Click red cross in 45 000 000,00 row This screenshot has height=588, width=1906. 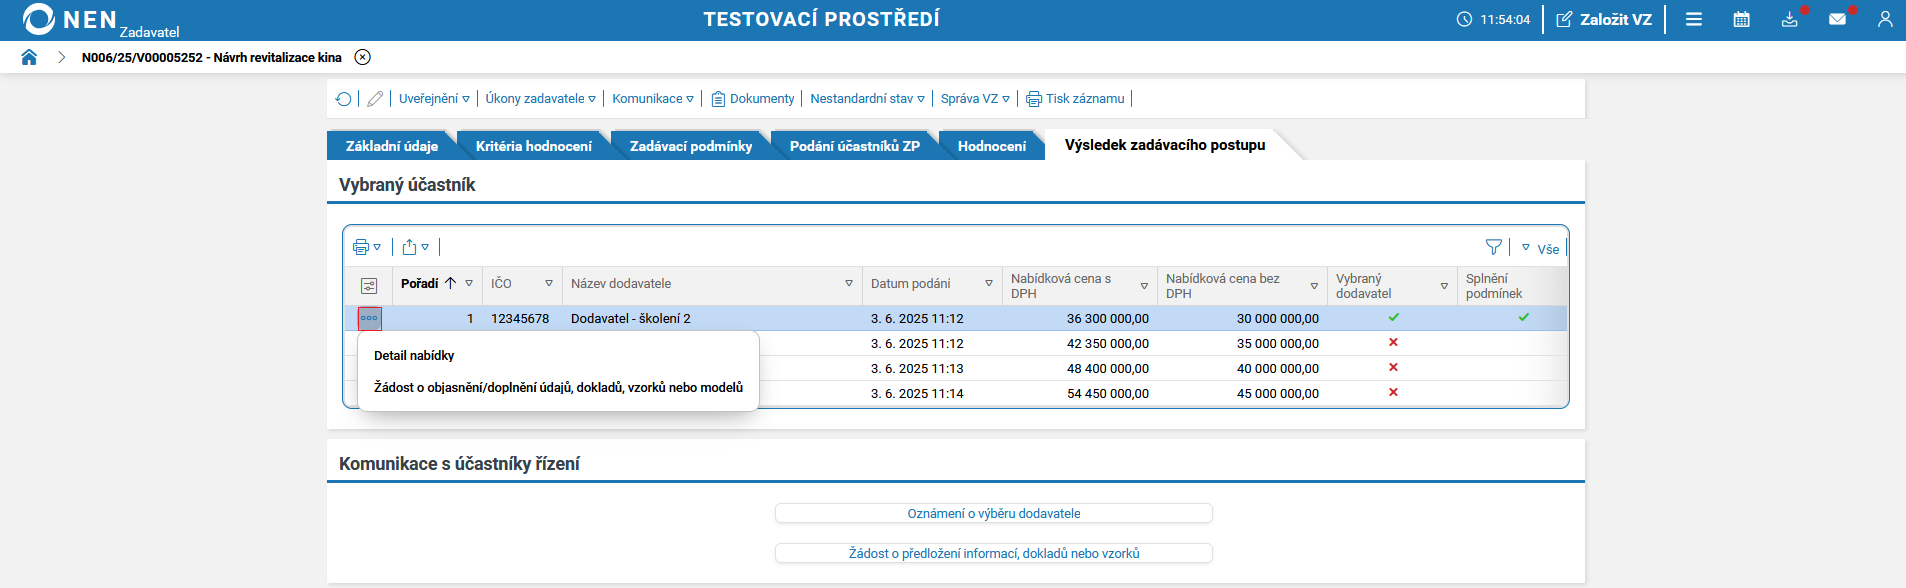point(1393,392)
